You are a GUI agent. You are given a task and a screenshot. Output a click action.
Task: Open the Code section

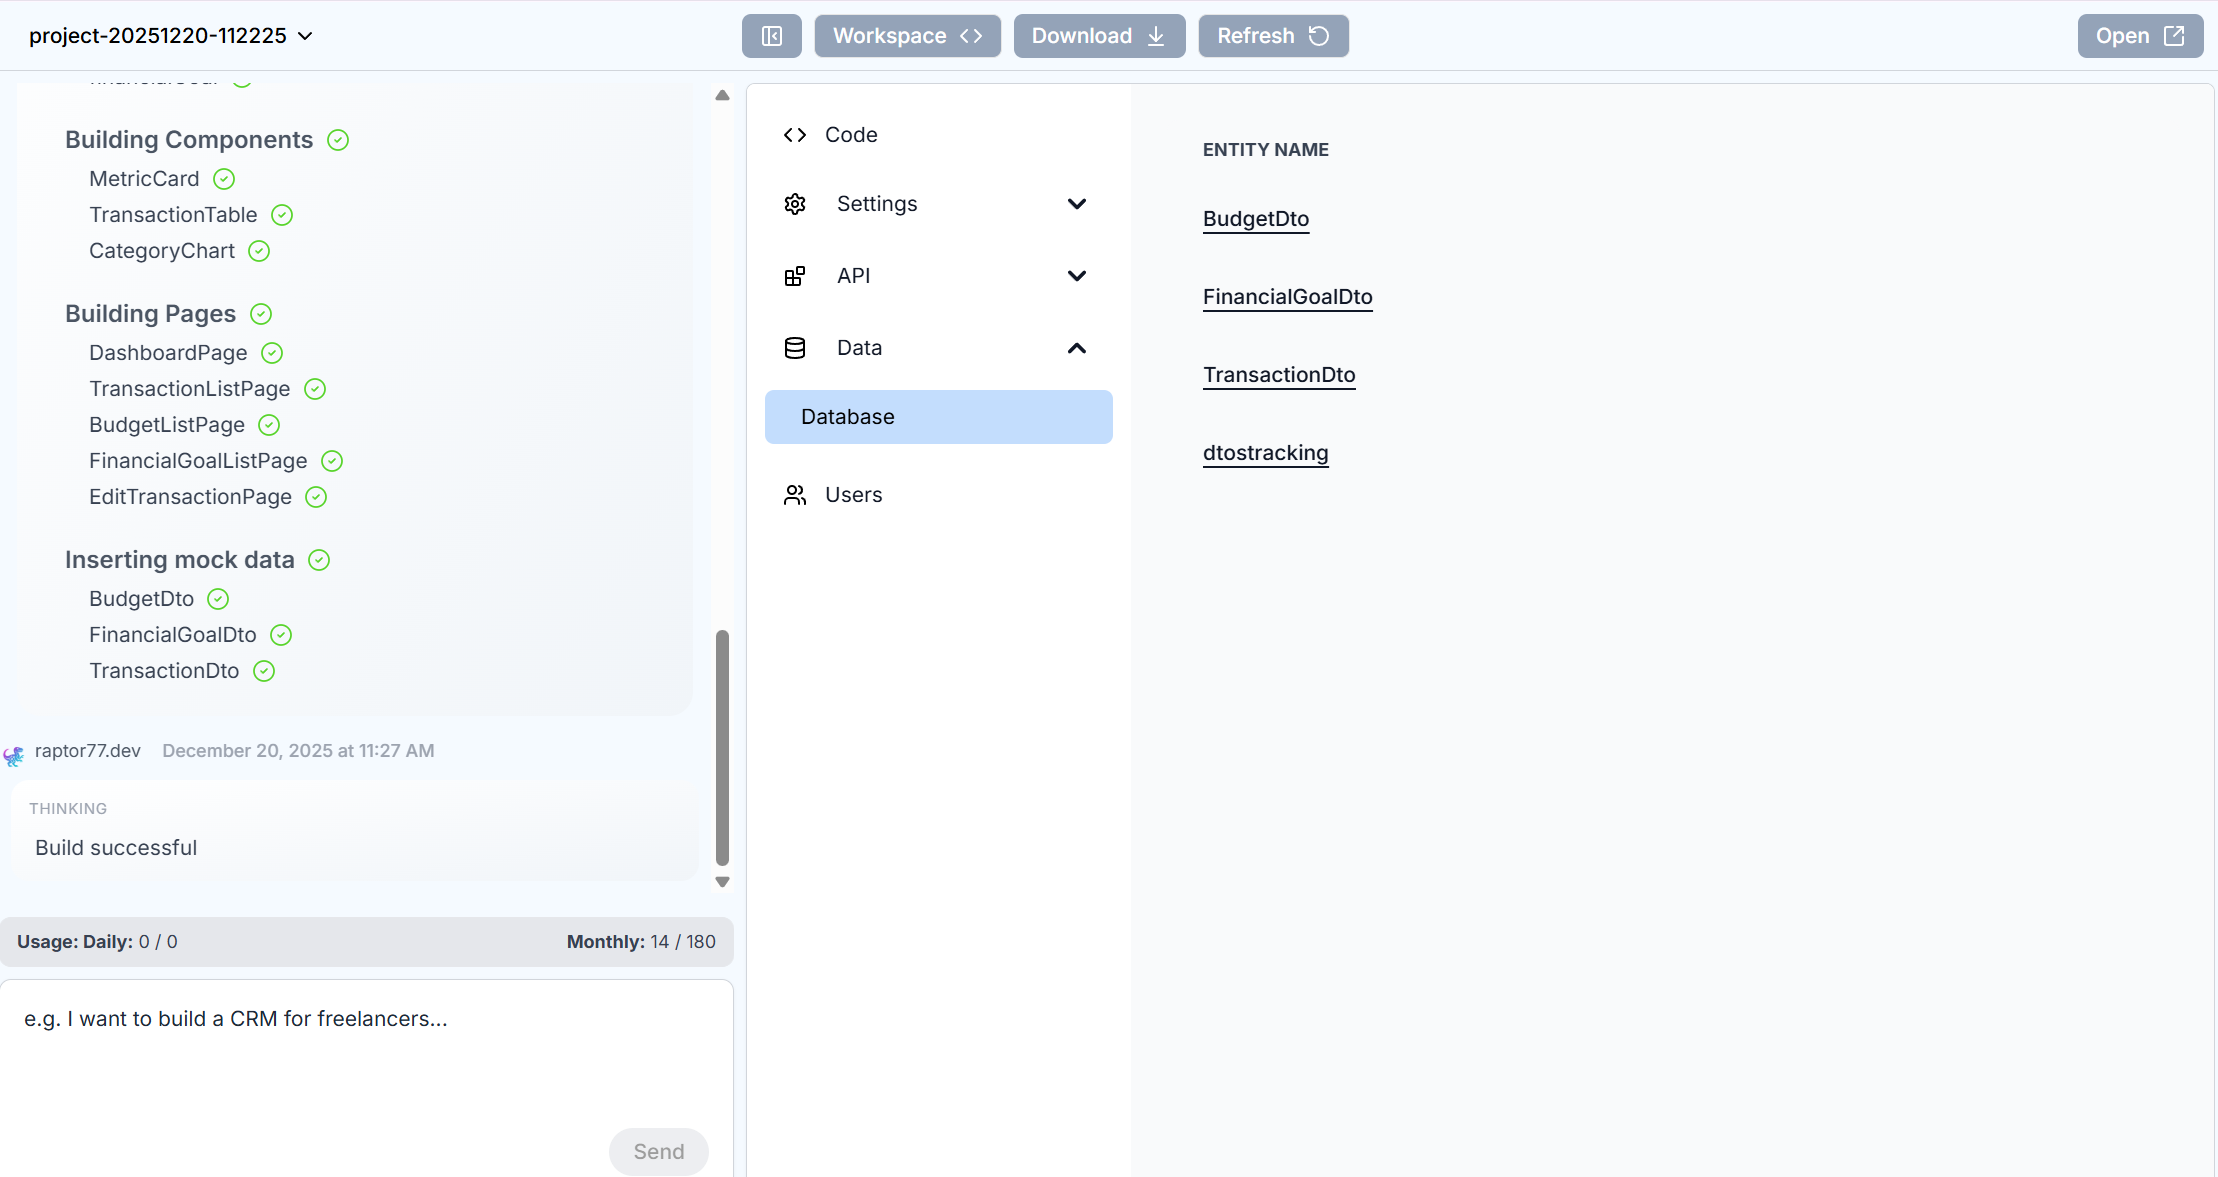pyautogui.click(x=849, y=134)
